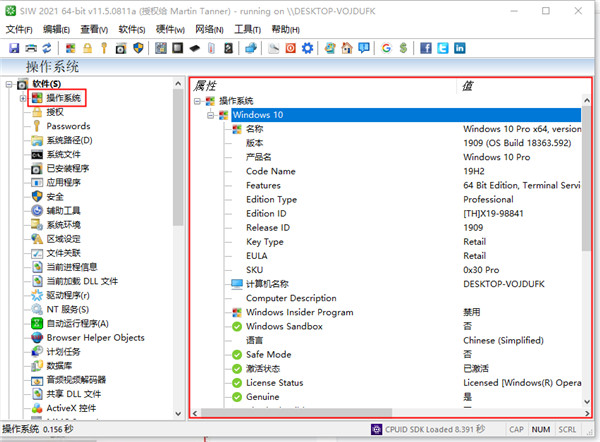Click the blue gear settings toolbar icon
Viewport: 600px width, 442px height.
pyautogui.click(x=307, y=48)
